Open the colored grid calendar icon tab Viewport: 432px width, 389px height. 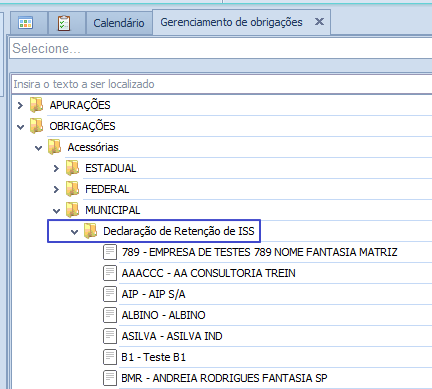pyautogui.click(x=26, y=23)
